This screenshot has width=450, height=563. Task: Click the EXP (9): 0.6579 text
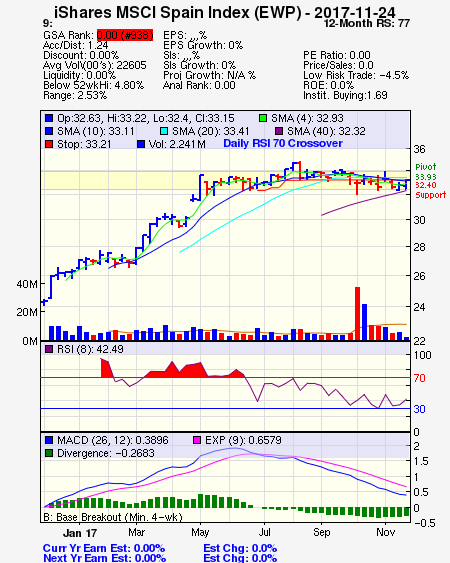tap(243, 440)
